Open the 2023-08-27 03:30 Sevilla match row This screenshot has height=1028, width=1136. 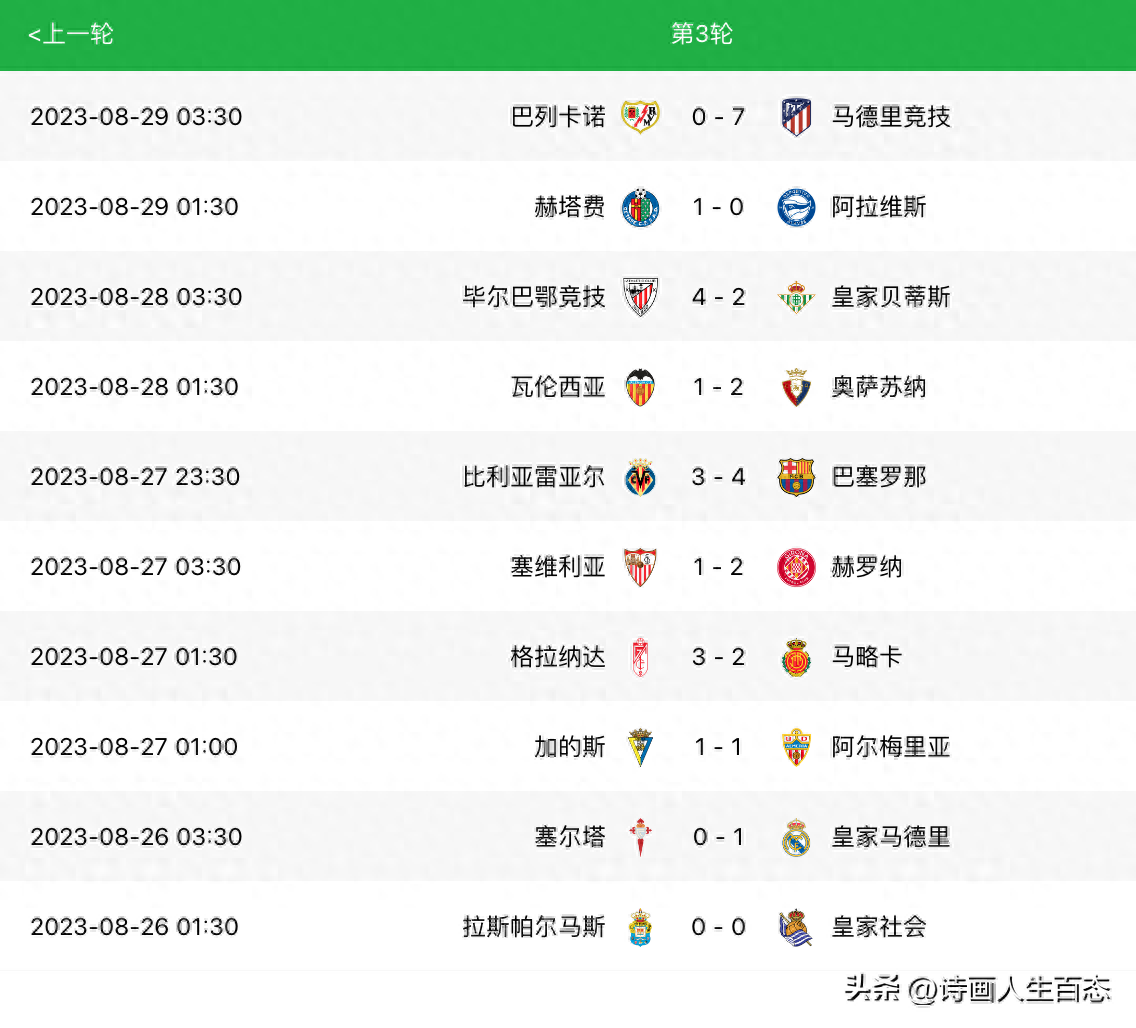568,567
